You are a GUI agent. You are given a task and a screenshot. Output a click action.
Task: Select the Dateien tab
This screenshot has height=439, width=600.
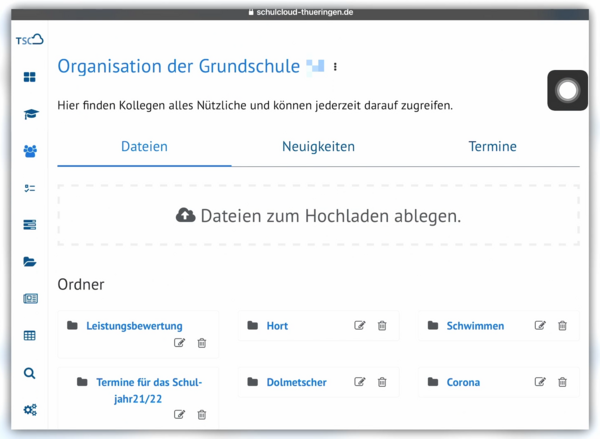144,147
